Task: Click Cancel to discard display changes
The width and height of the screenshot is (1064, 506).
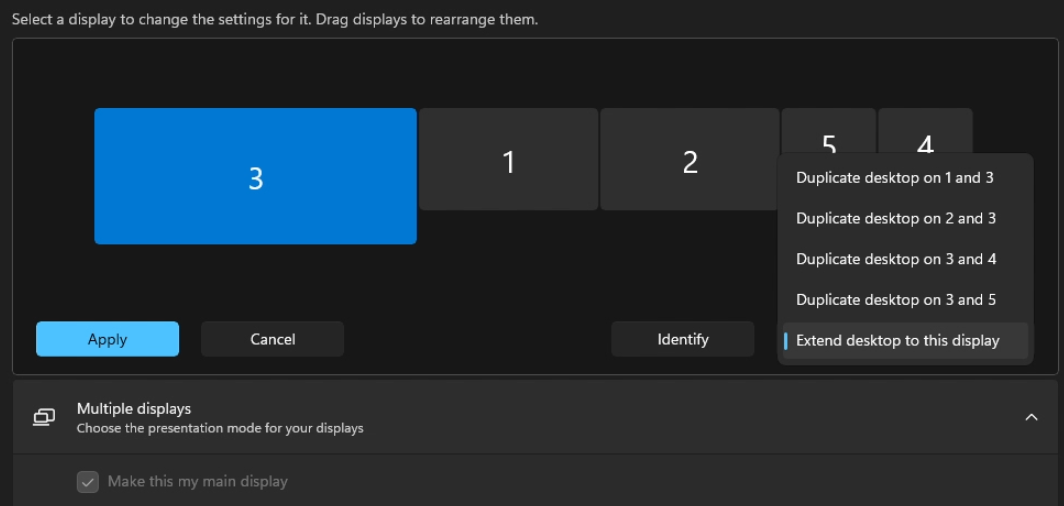Action: pos(272,339)
